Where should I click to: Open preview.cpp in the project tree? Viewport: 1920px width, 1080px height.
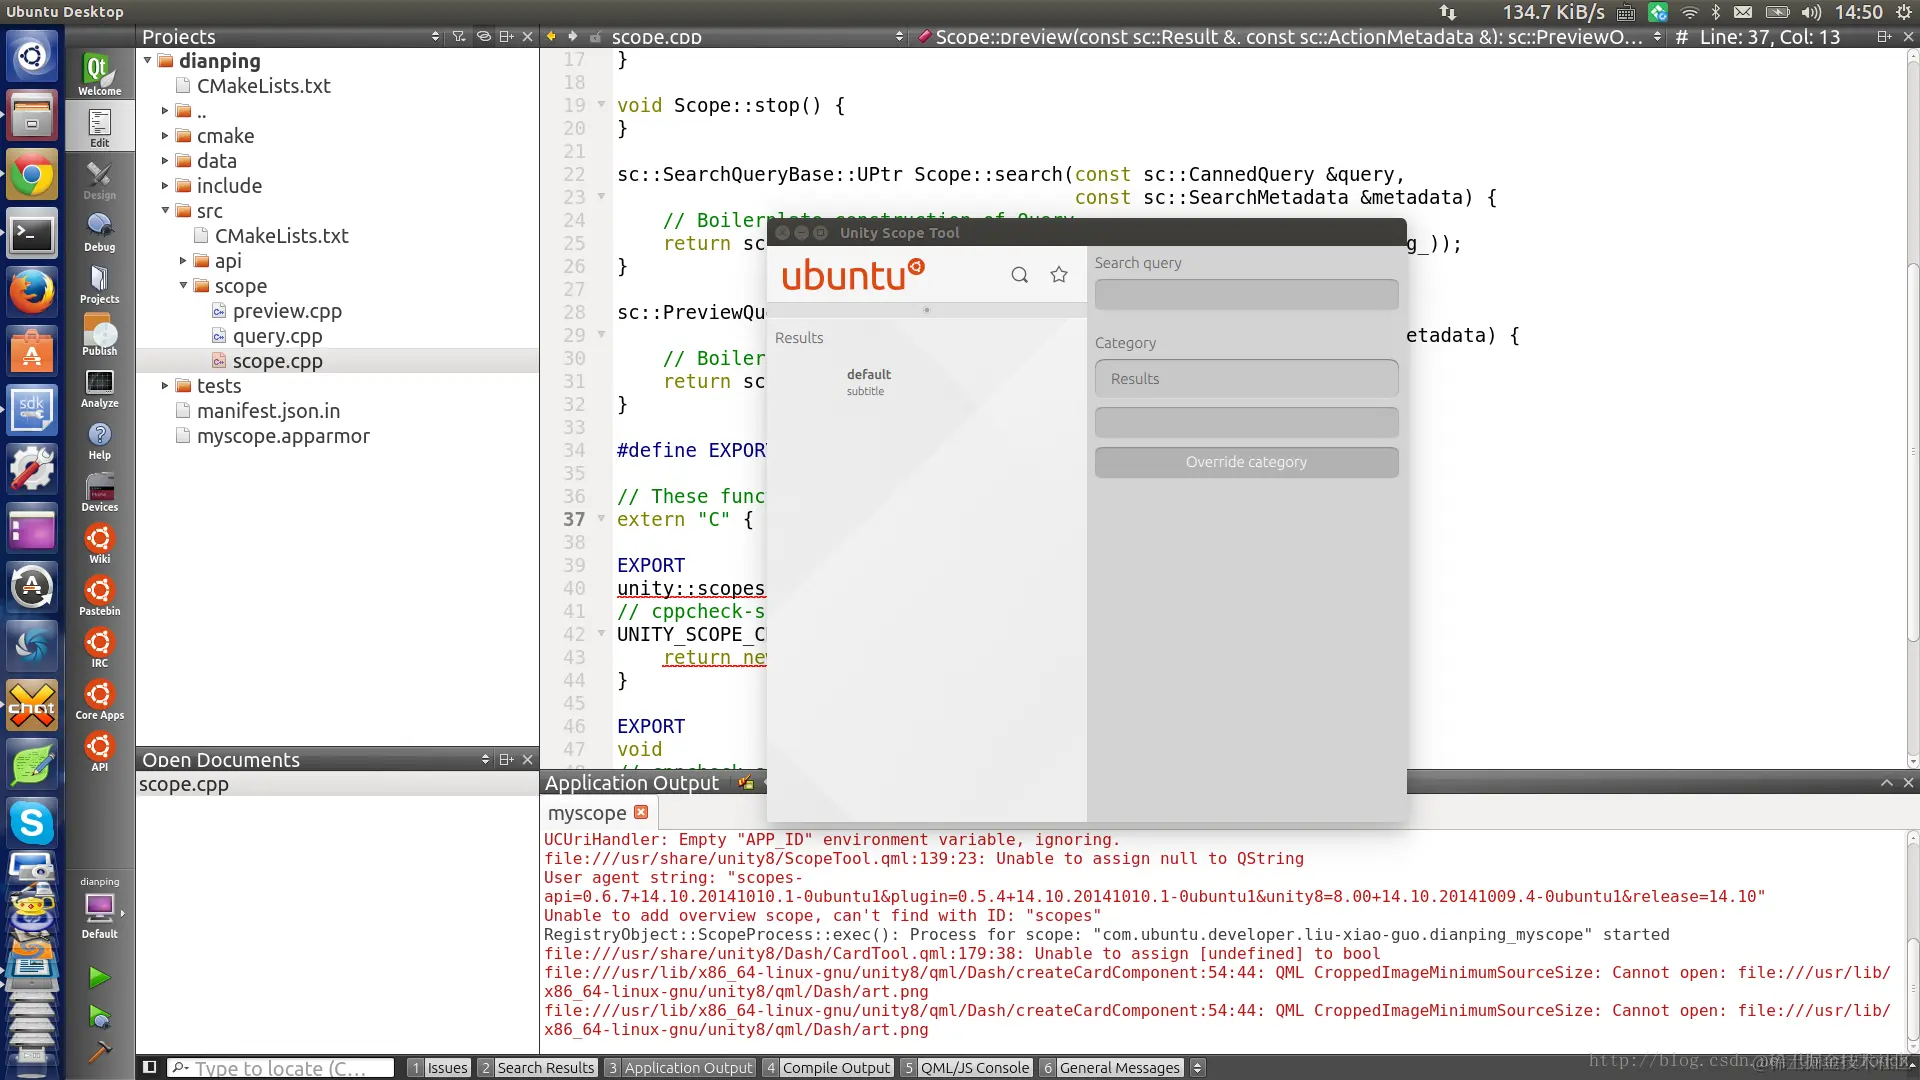pyautogui.click(x=287, y=311)
